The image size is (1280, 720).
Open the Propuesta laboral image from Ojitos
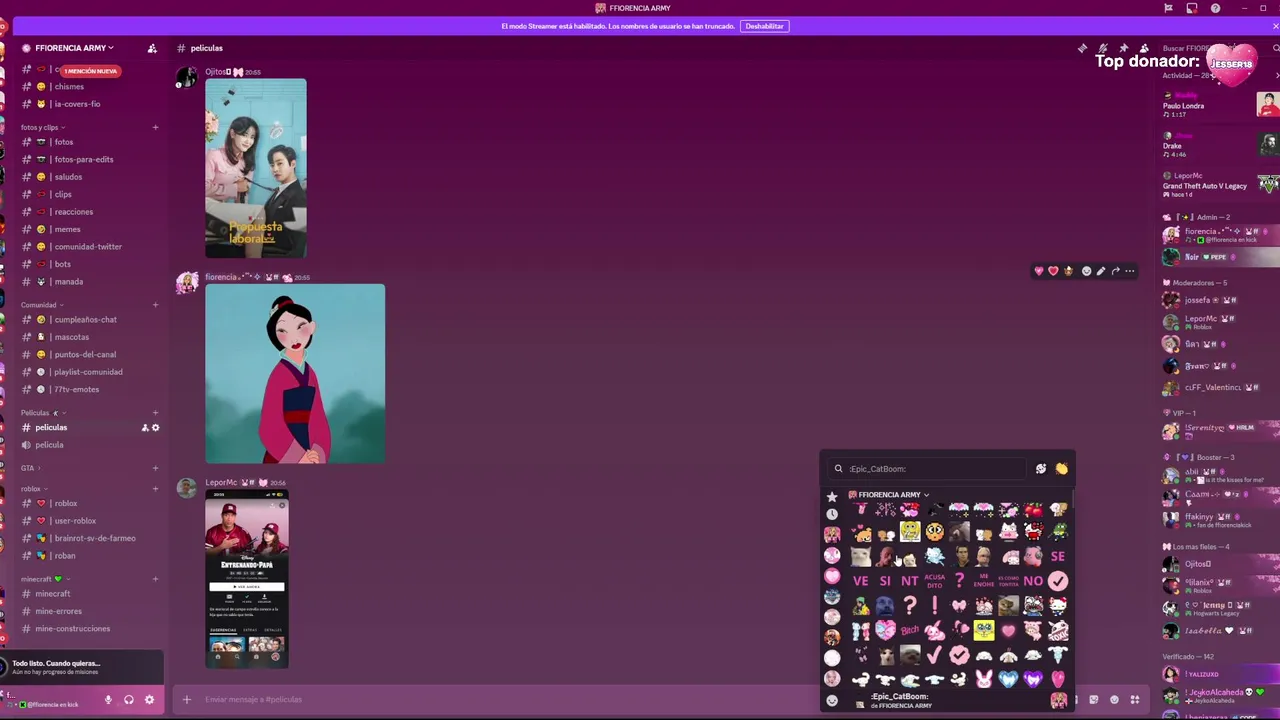click(x=256, y=168)
